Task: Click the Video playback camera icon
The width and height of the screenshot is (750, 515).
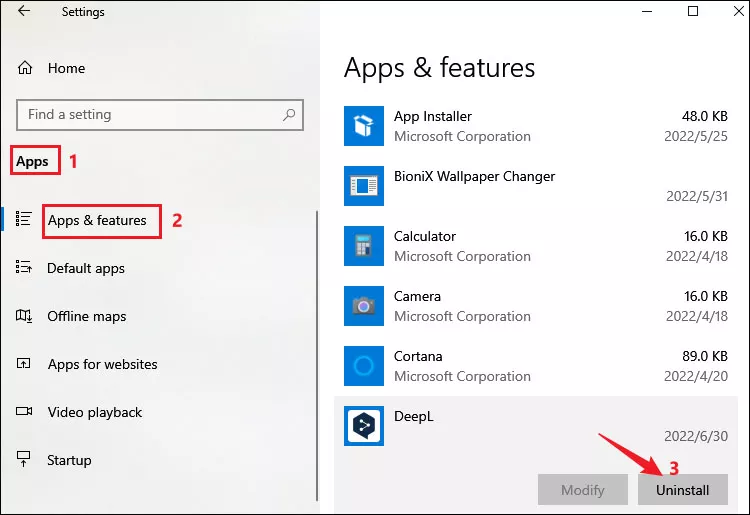Action: pyautogui.click(x=24, y=411)
